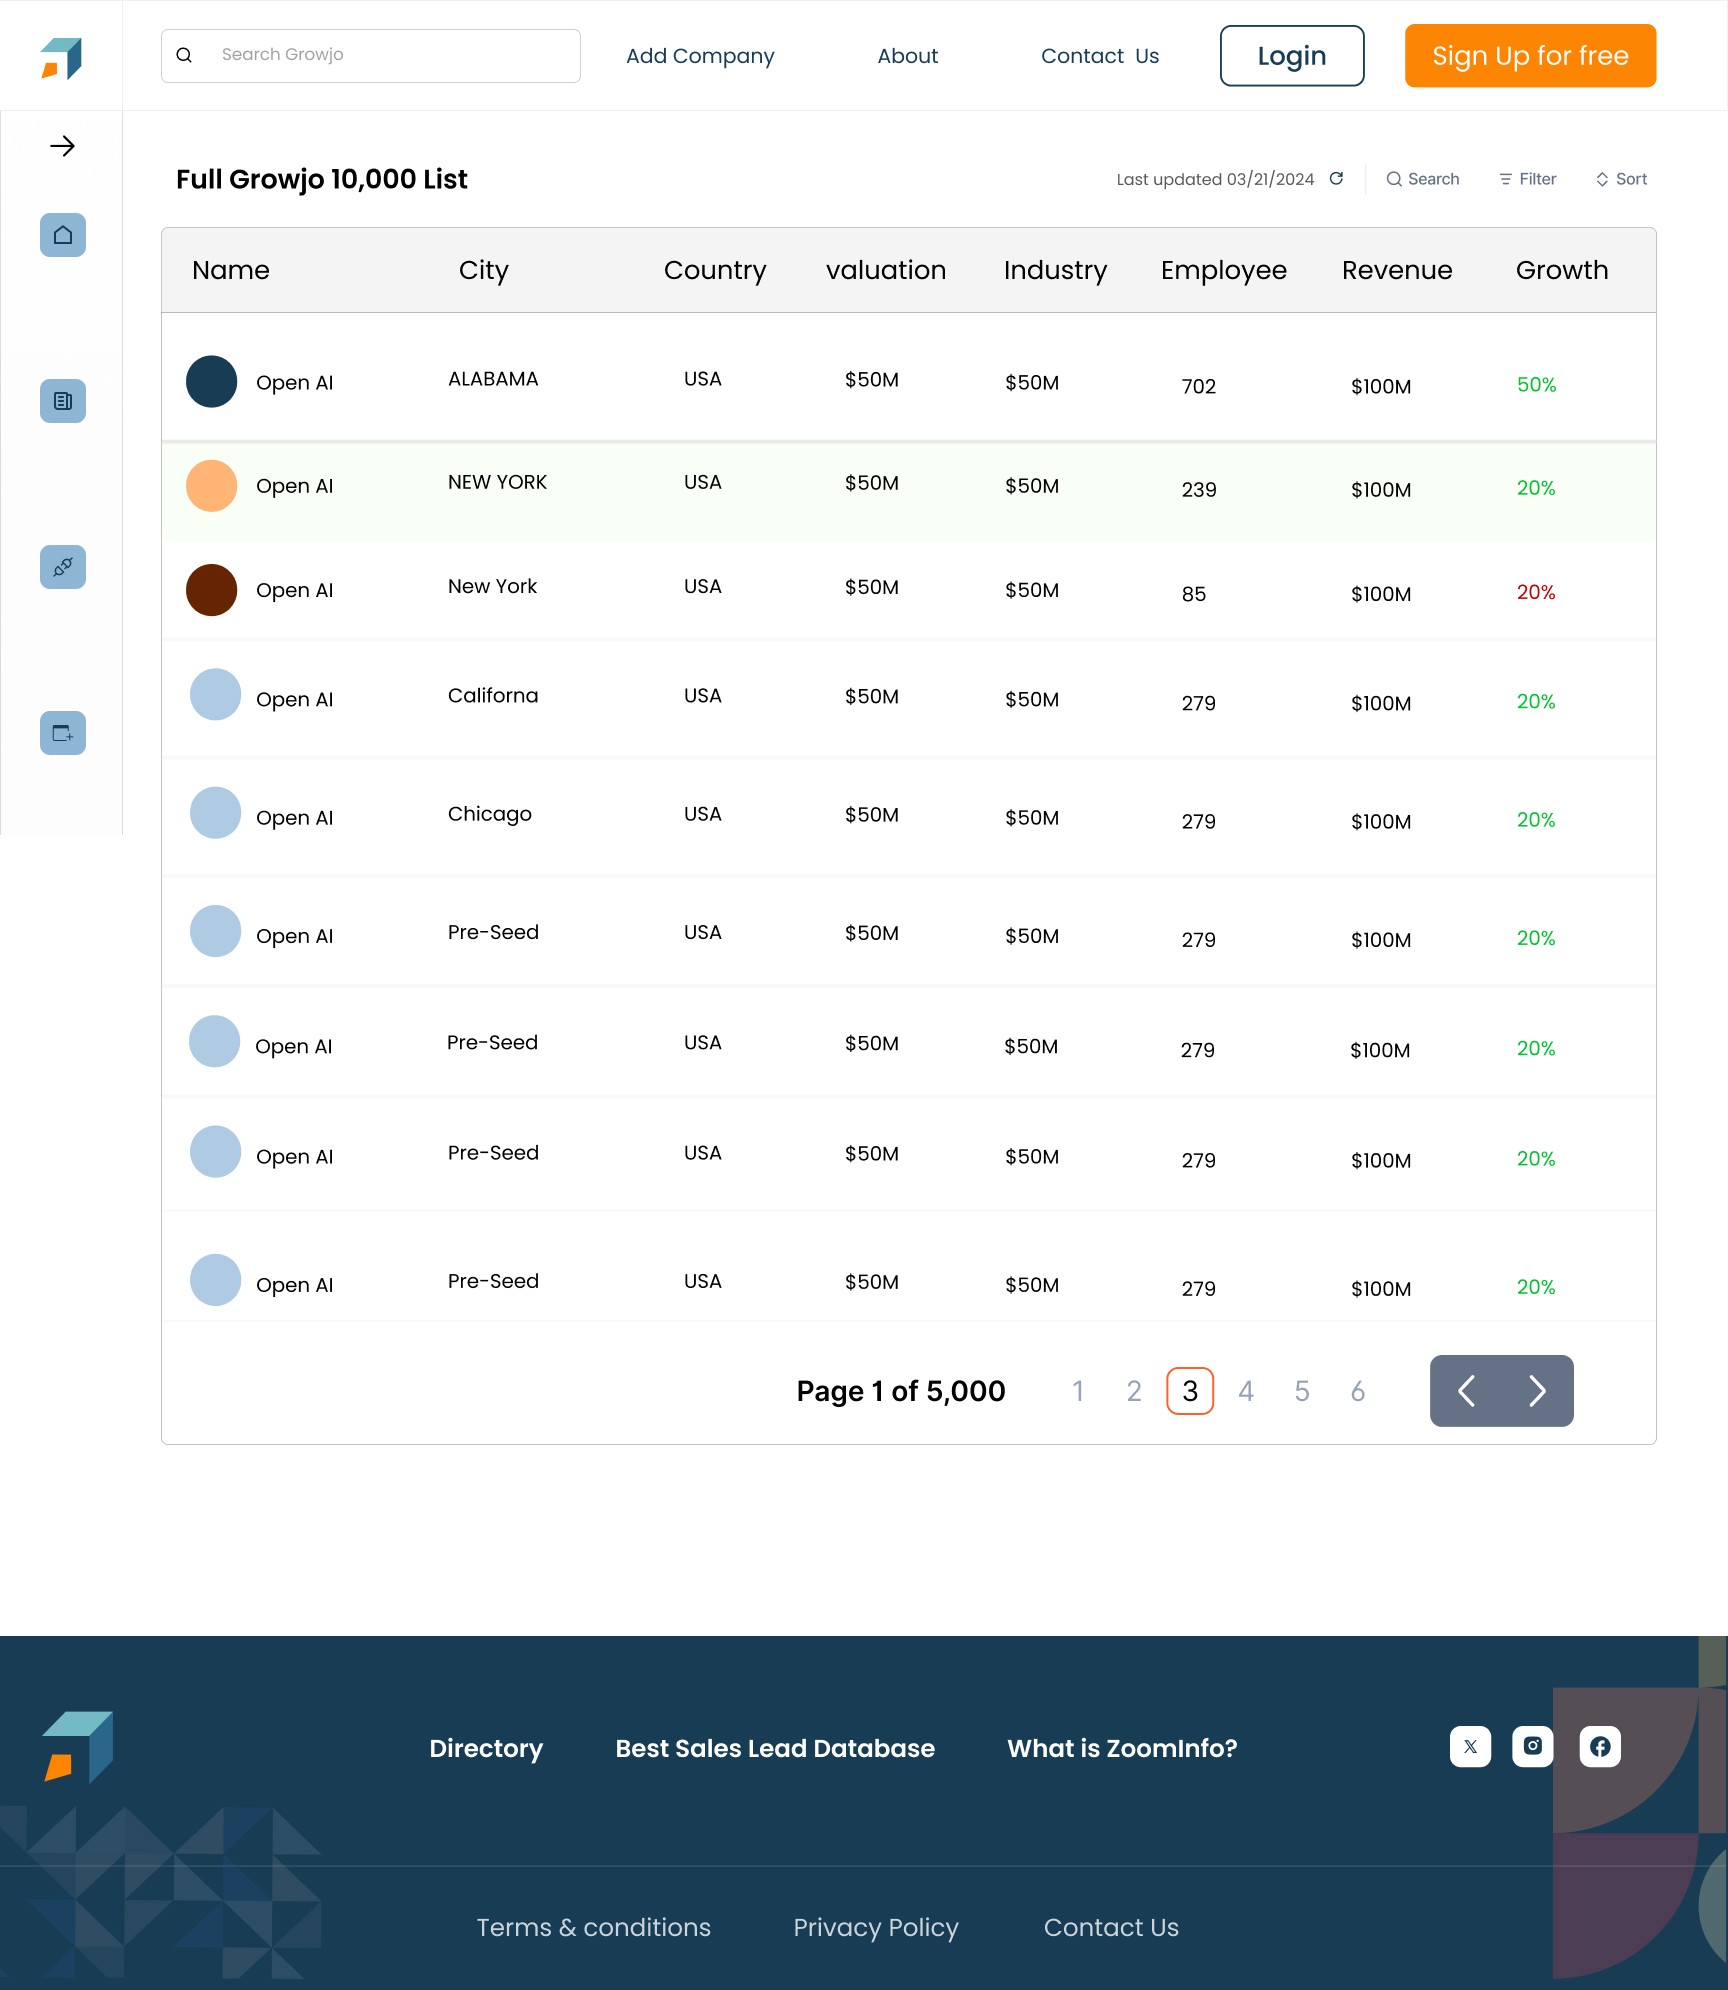This screenshot has width=1728, height=1990.
Task: Go to page 1
Action: click(x=1078, y=1391)
